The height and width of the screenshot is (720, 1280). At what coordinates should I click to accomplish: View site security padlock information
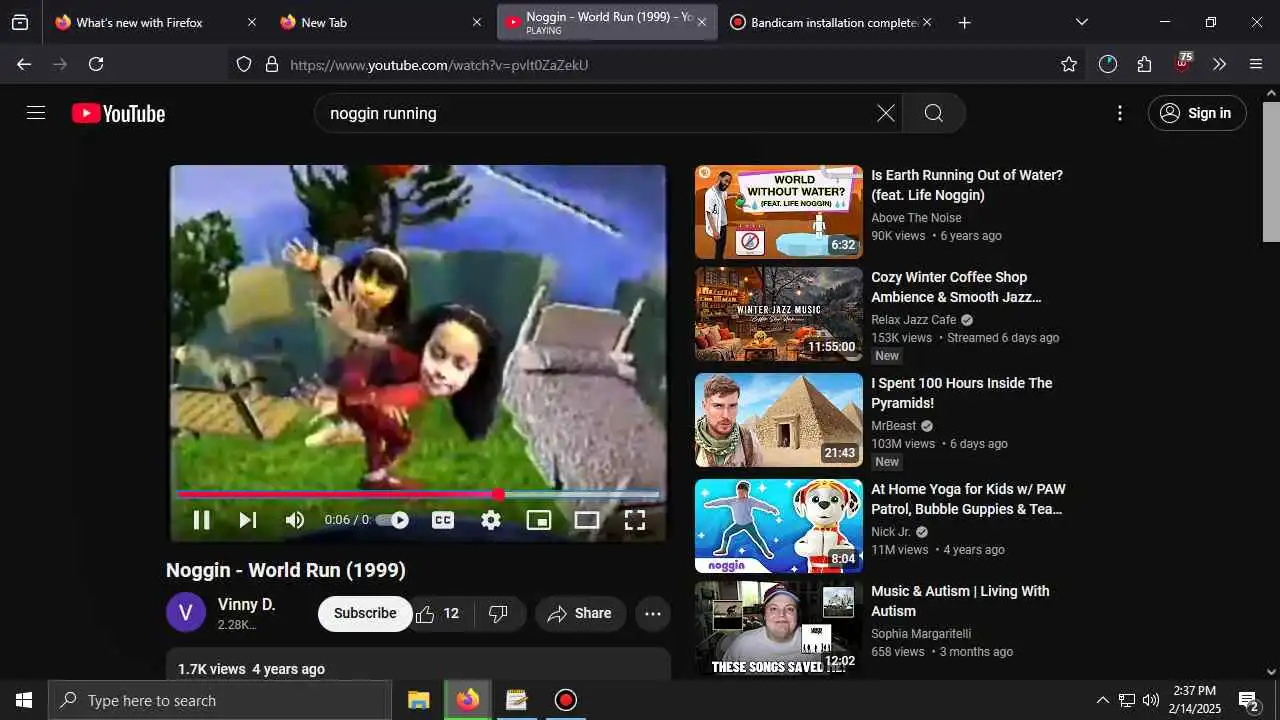271,64
